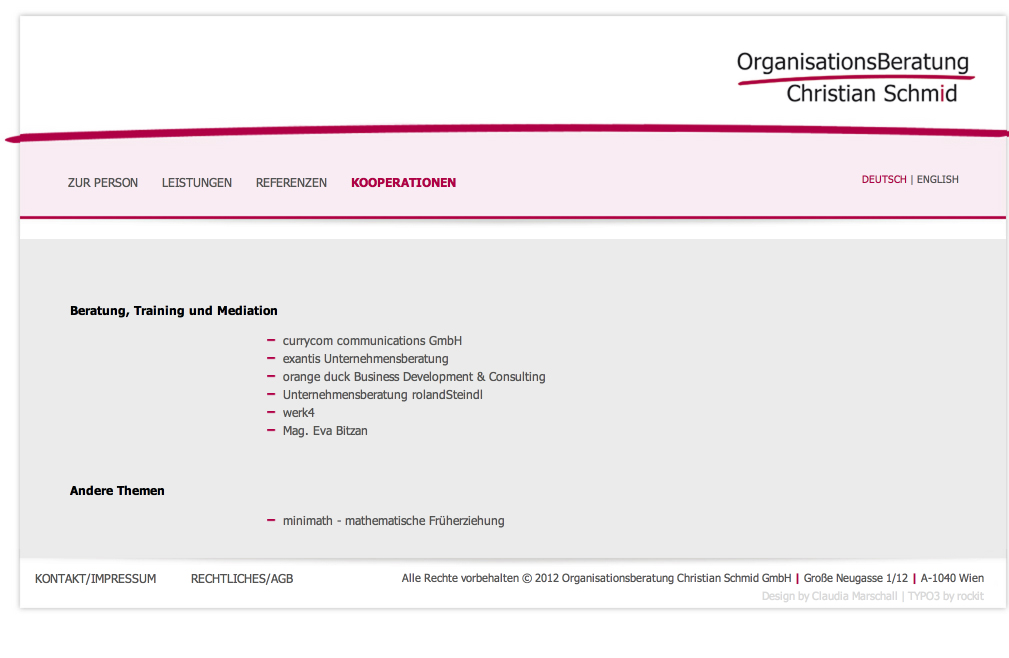Screen dimensions: 1009x658
Task: Click the Andere Themen section heading
Action: (x=117, y=491)
